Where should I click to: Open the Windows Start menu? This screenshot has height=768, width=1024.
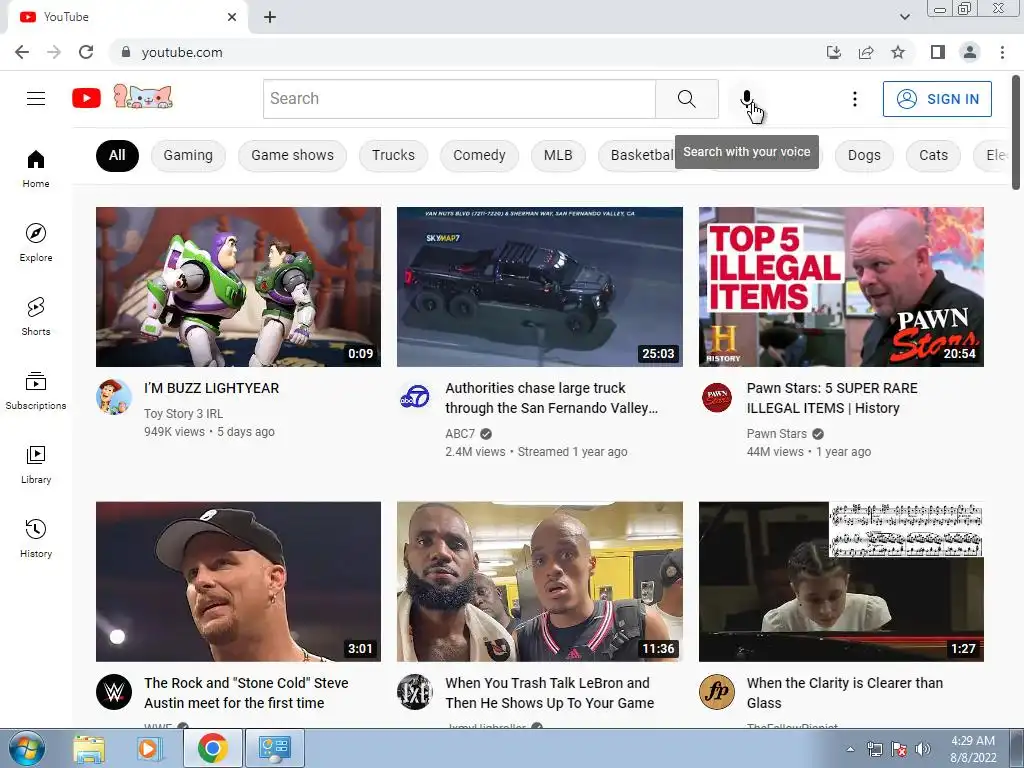(26, 748)
